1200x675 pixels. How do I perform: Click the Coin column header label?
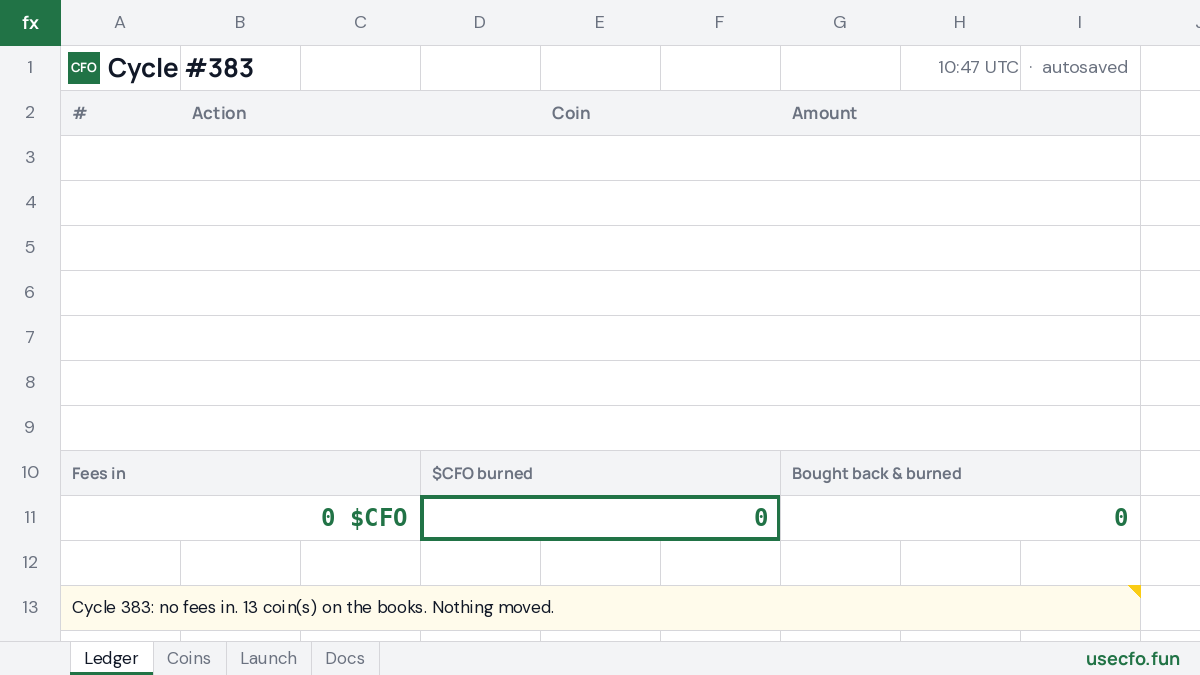pyautogui.click(x=571, y=113)
